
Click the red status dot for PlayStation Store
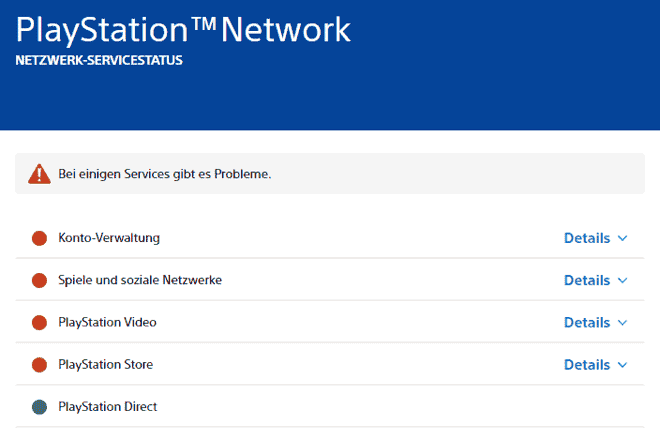(40, 364)
